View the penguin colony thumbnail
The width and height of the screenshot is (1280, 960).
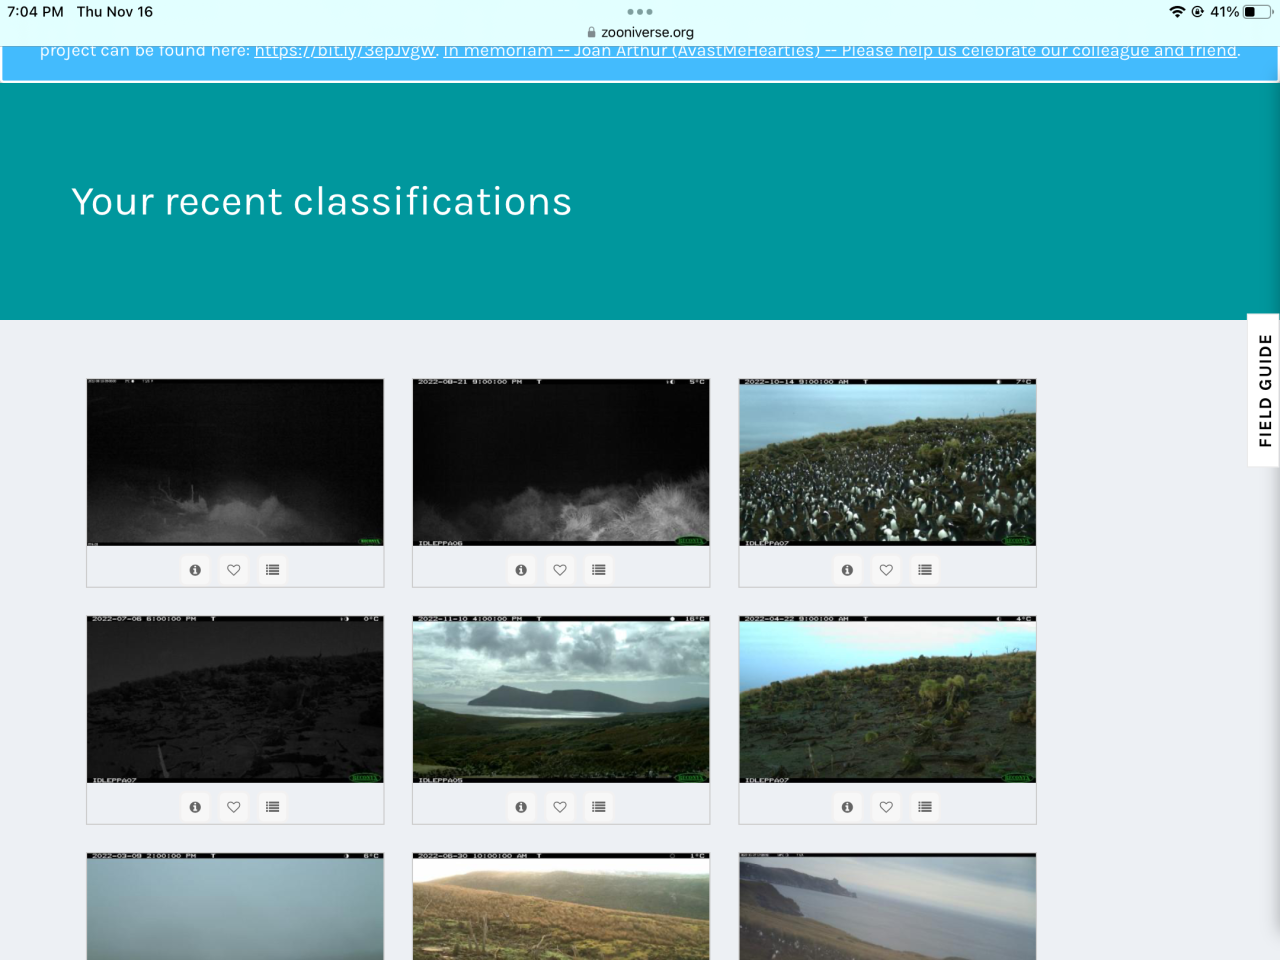click(x=887, y=462)
